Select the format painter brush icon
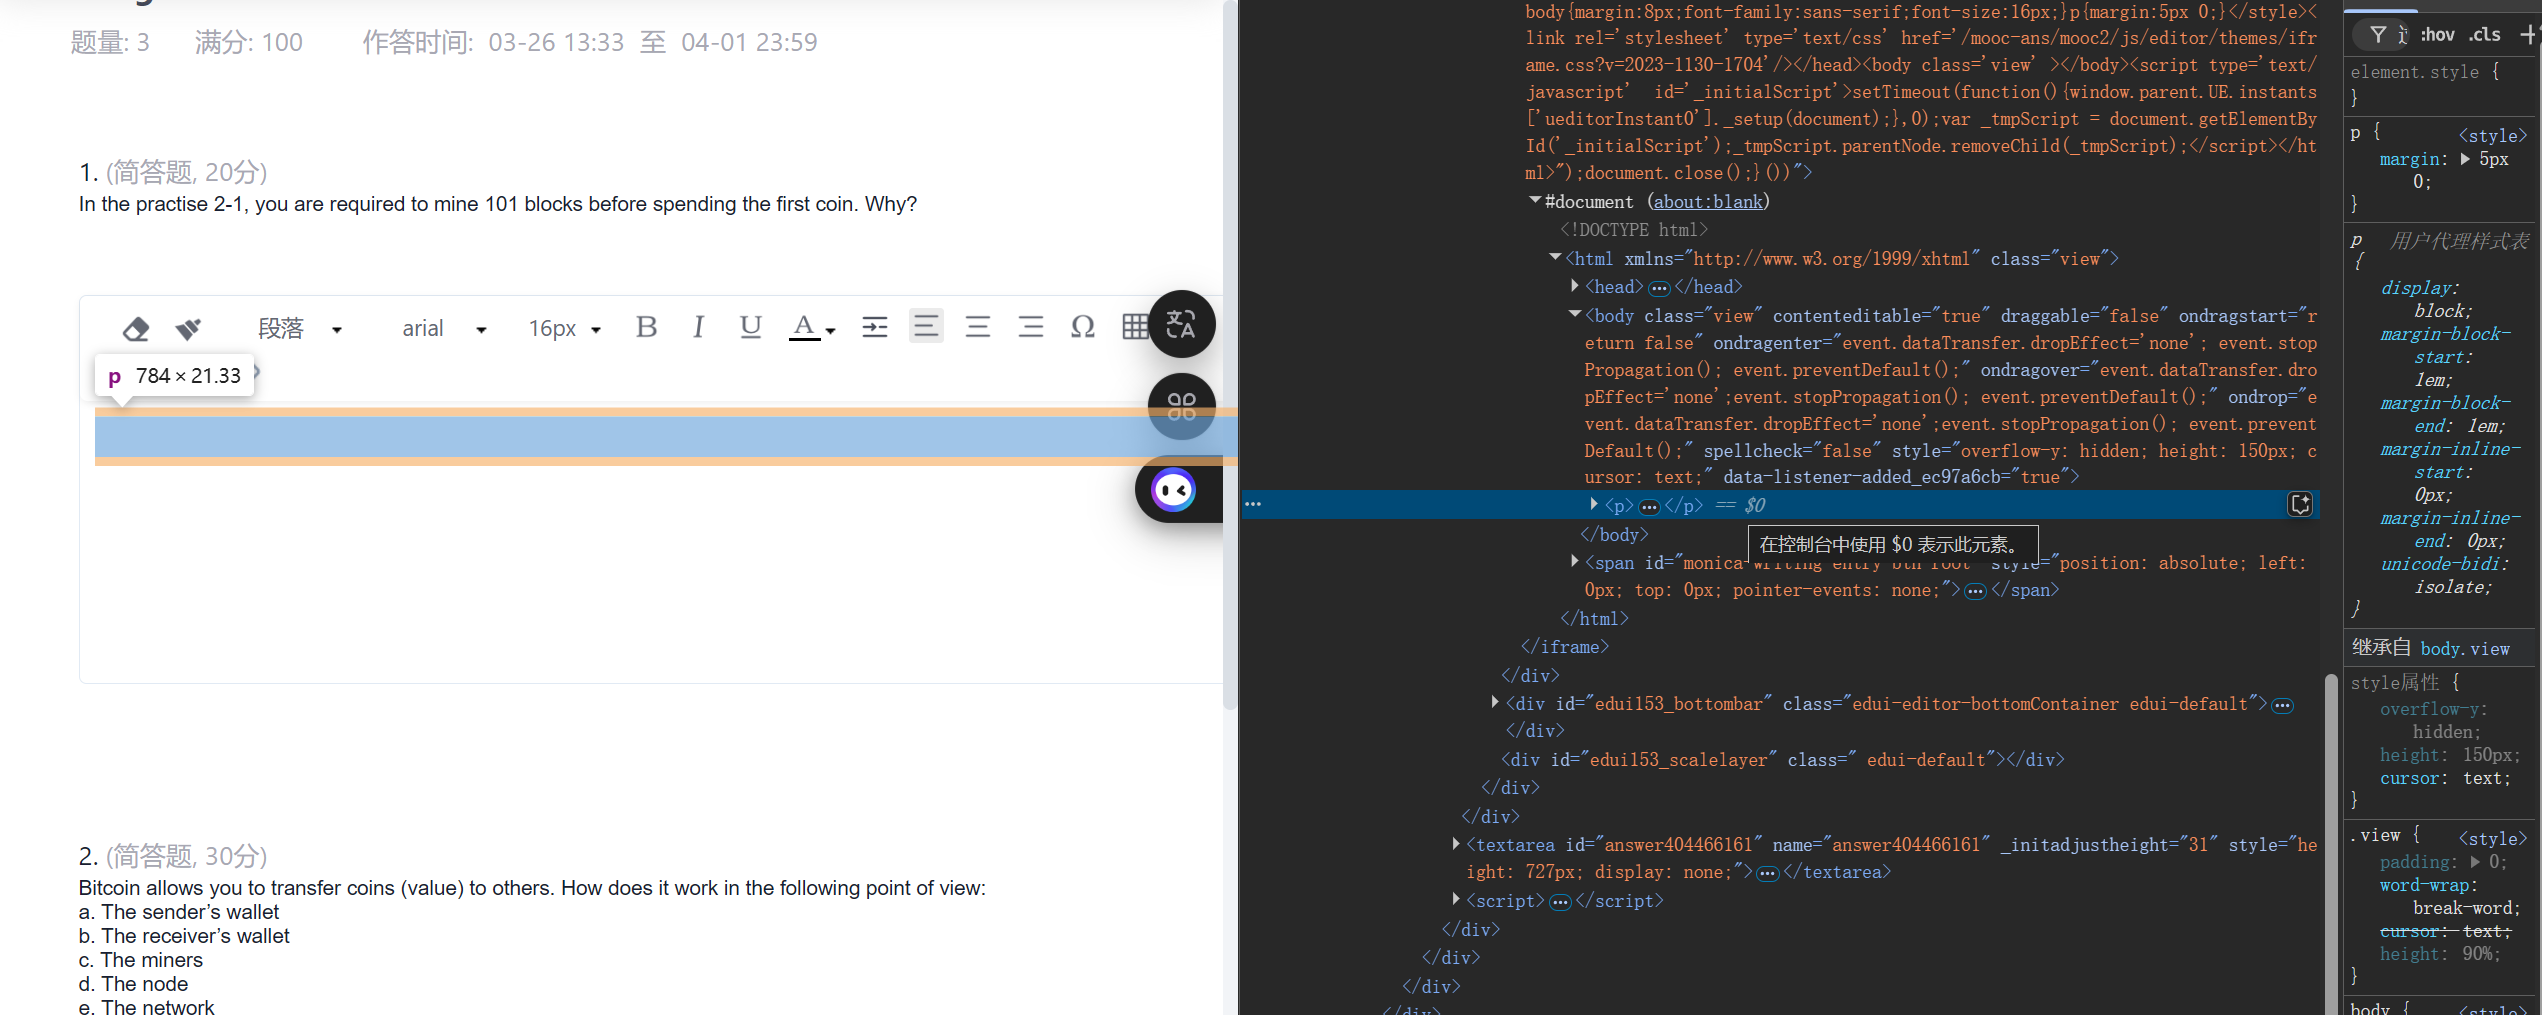2542x1015 pixels. click(x=188, y=328)
